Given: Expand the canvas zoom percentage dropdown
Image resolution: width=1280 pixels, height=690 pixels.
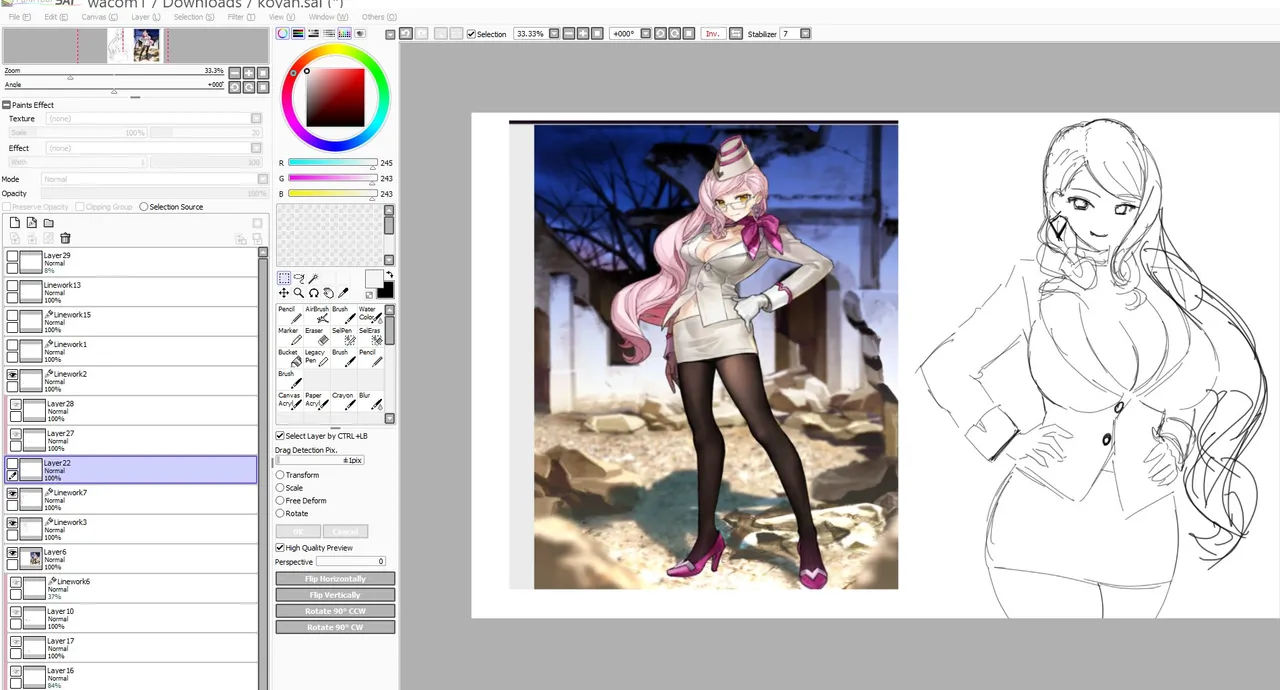Looking at the screenshot, I should tap(554, 34).
